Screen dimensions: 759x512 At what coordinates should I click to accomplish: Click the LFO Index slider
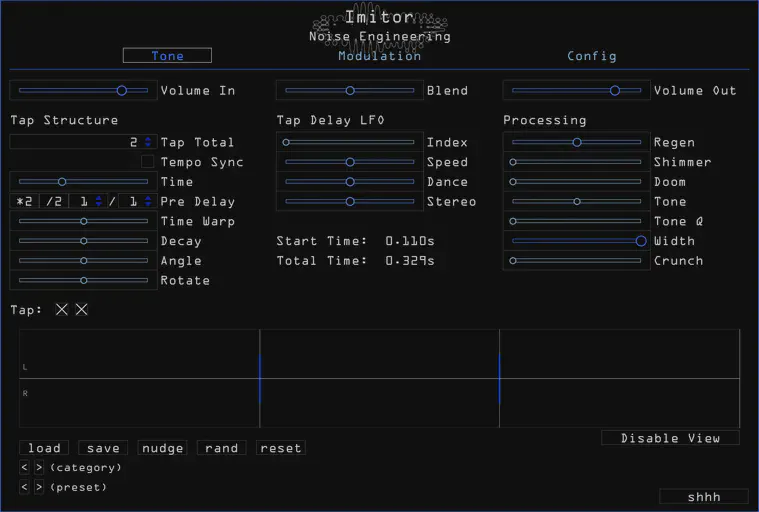349,142
